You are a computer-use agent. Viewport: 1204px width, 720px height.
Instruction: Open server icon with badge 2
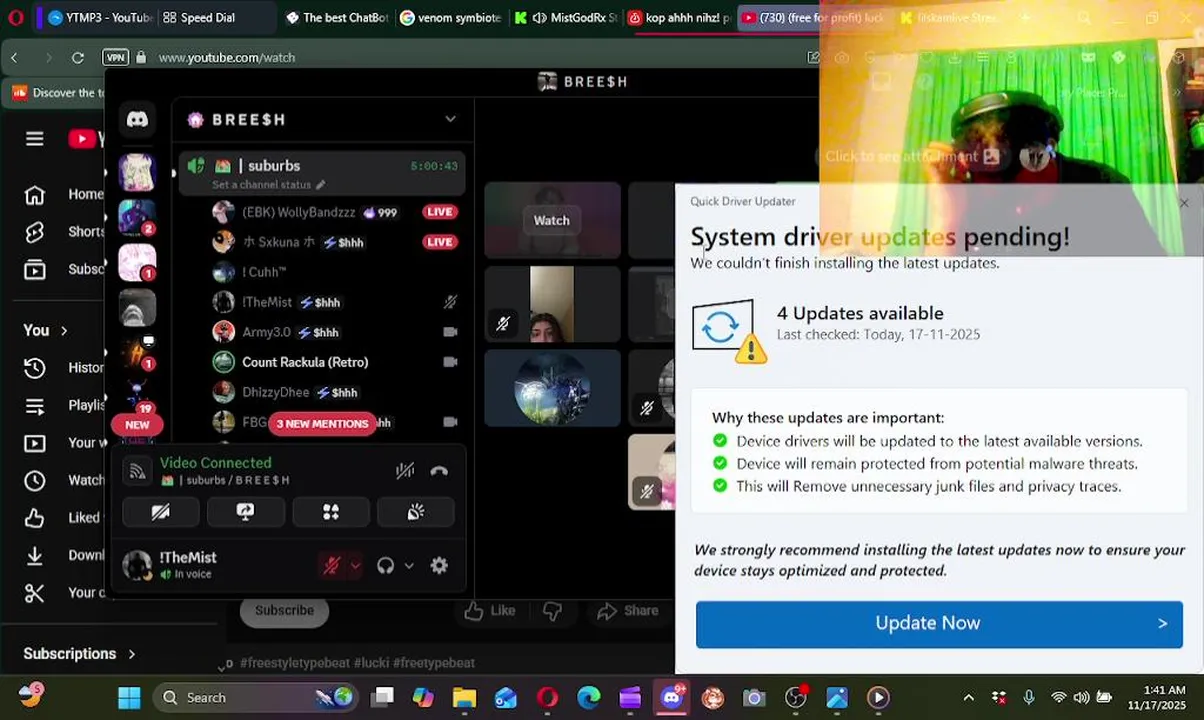[x=137, y=218]
